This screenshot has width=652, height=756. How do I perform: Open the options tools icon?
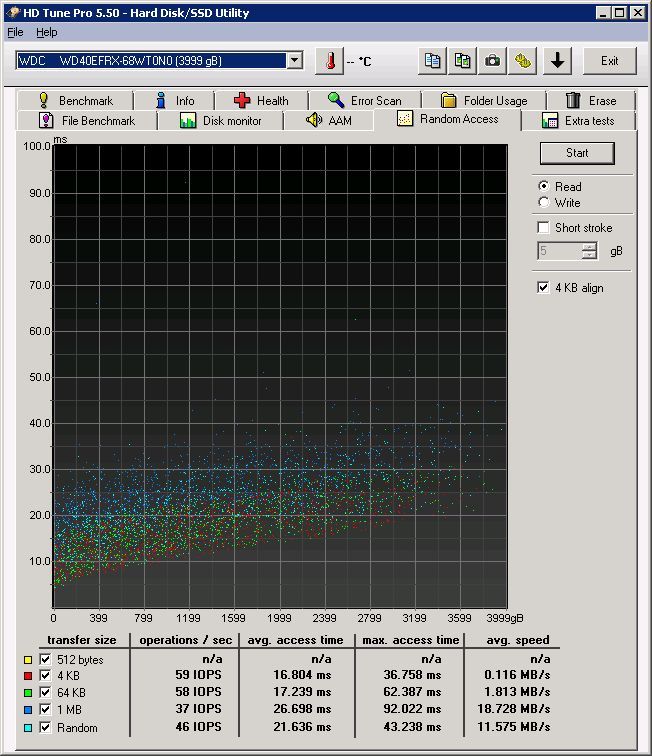522,61
